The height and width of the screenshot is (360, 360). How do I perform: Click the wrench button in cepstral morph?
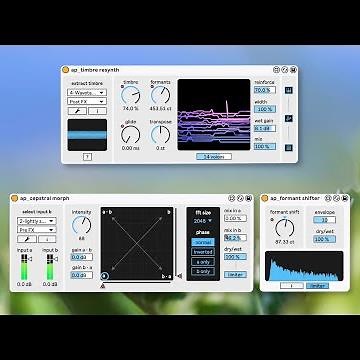point(27,239)
